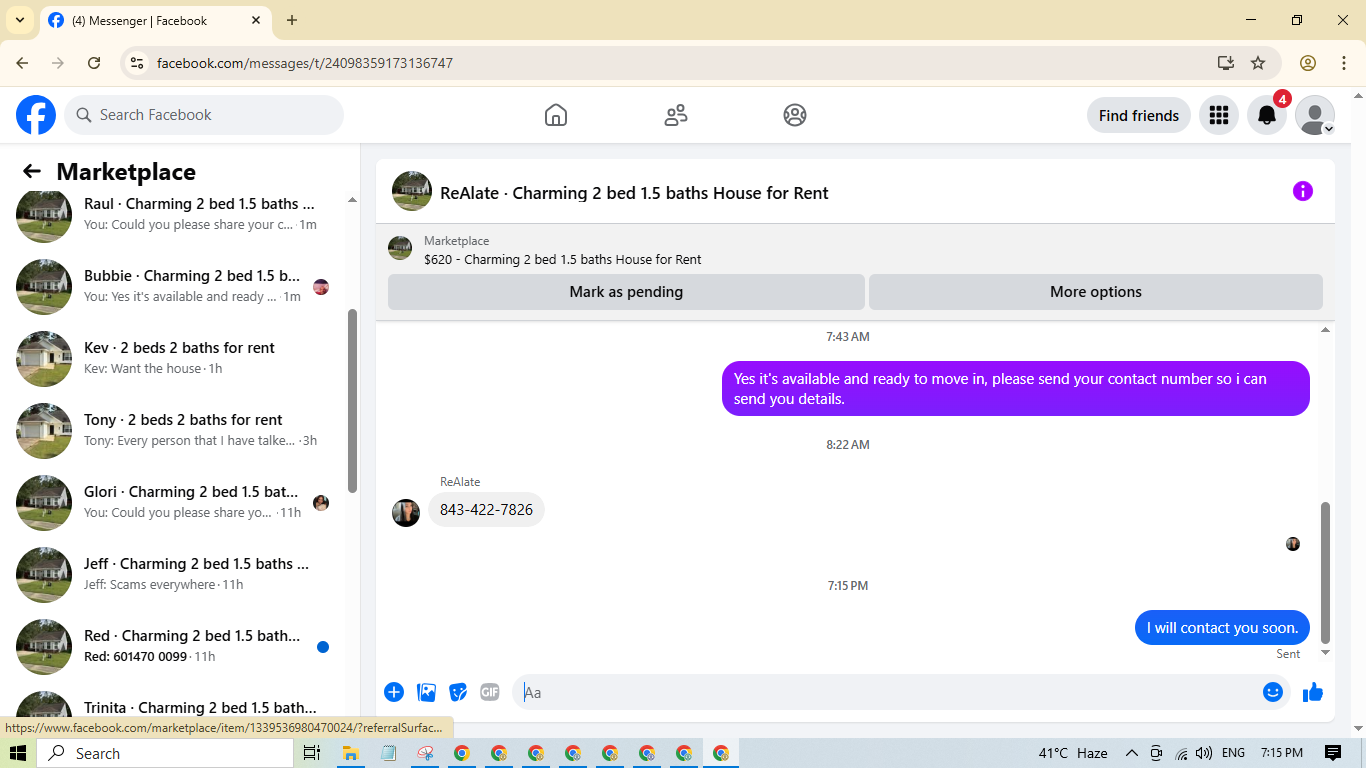Bookmark this page with the star
1366x768 pixels.
point(1258,63)
